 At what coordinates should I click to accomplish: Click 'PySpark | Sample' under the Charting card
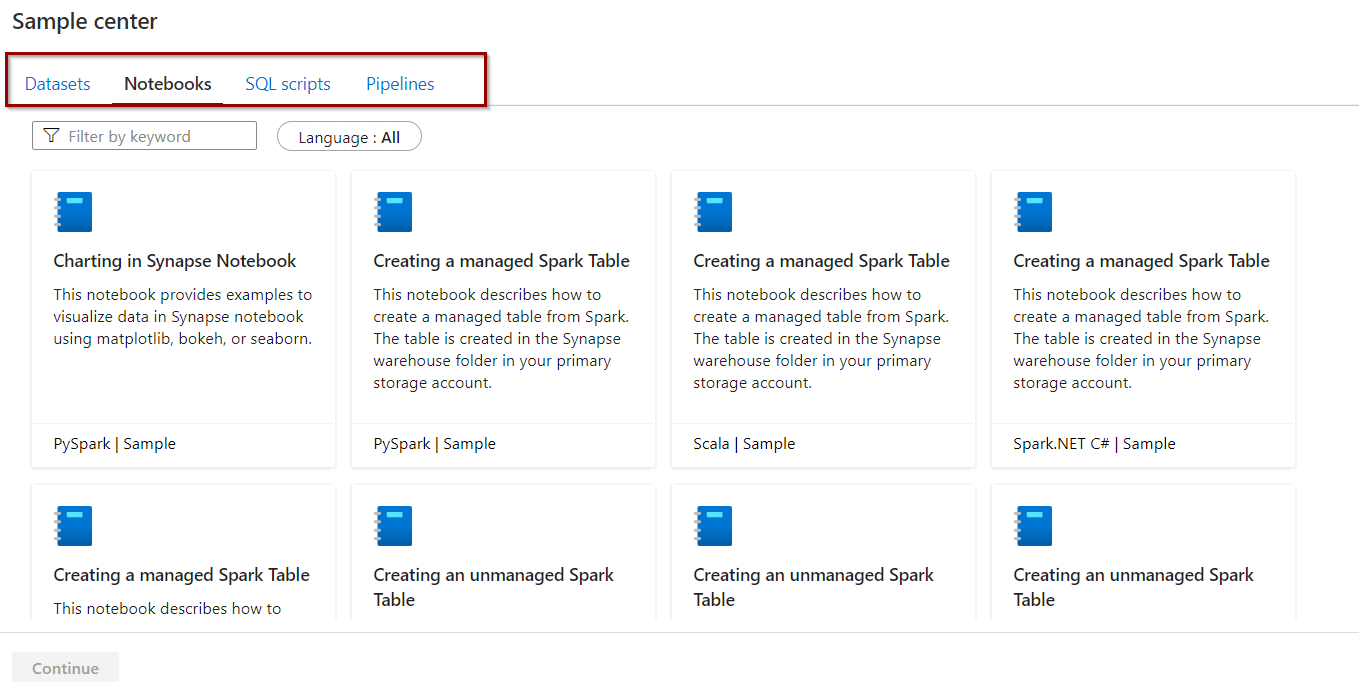click(x=114, y=444)
